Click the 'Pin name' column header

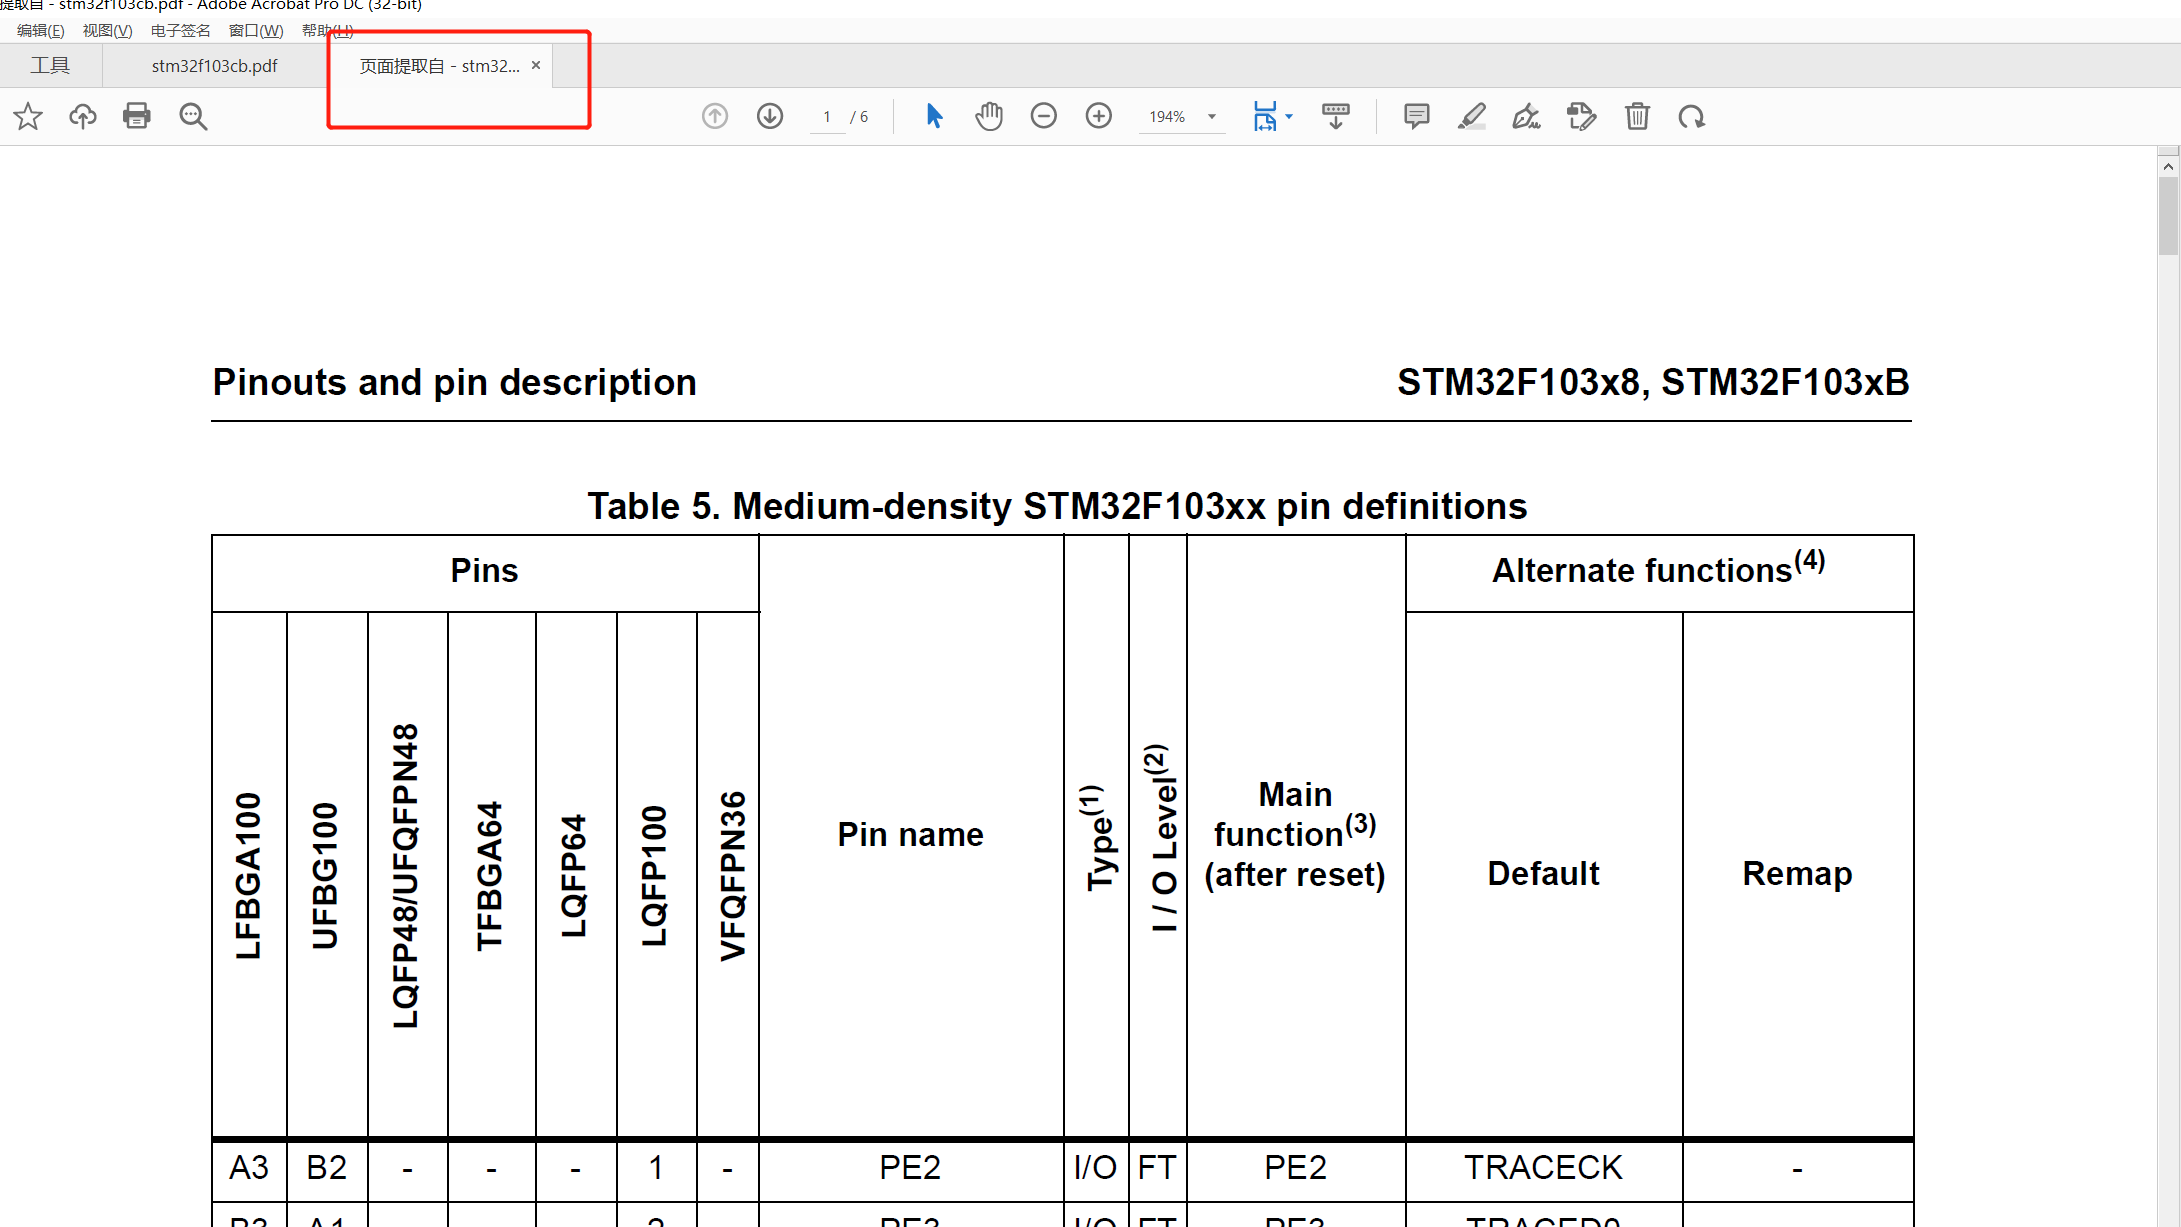click(x=910, y=835)
